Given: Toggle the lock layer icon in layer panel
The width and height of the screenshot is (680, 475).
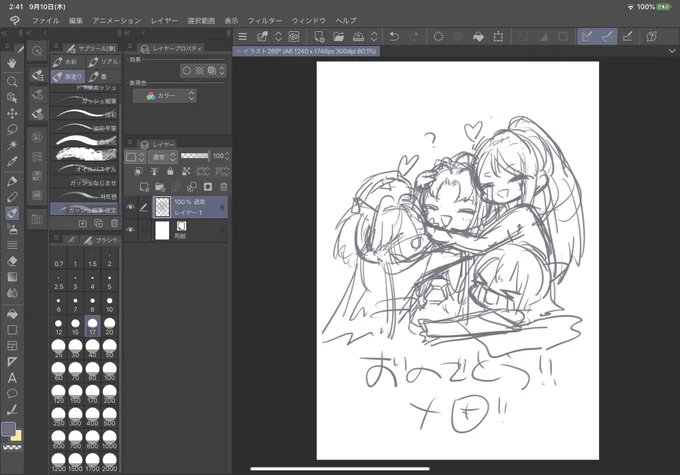Looking at the screenshot, I should click(x=170, y=171).
